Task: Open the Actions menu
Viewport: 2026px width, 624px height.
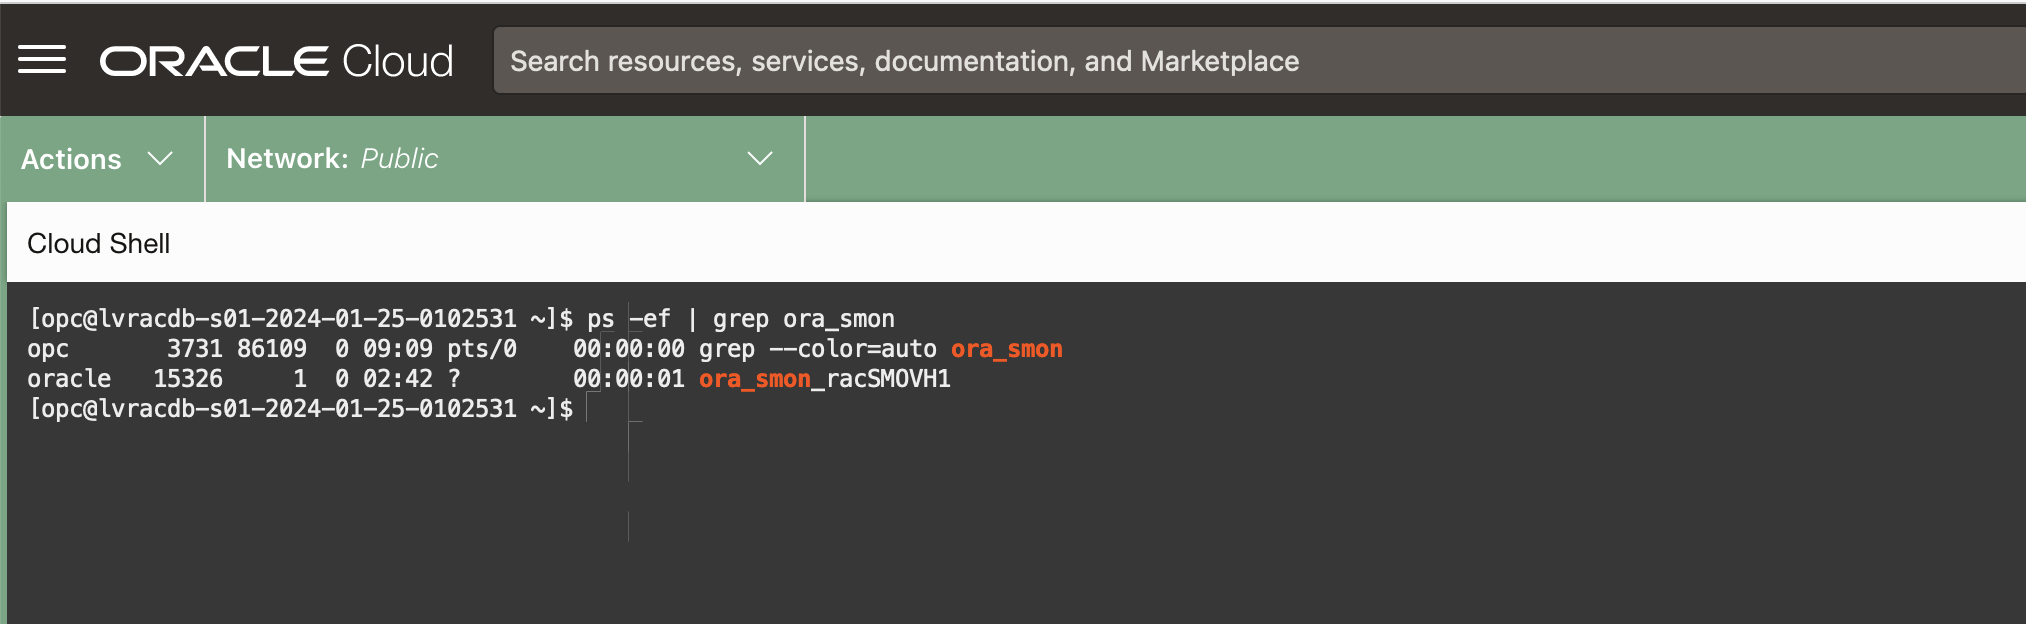Action: click(x=72, y=159)
